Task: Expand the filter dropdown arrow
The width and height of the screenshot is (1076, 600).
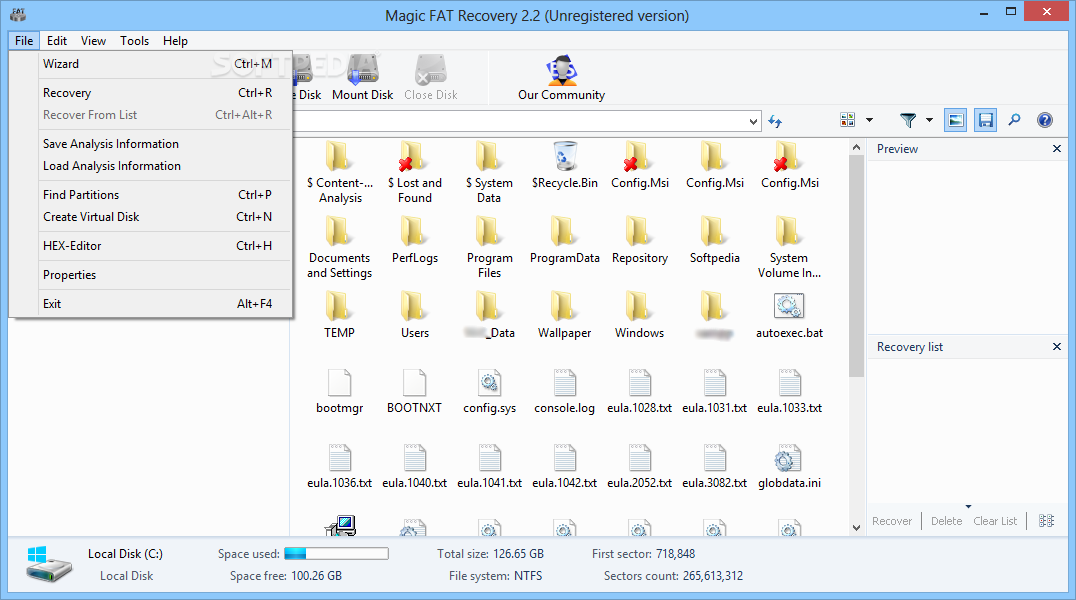Action: [x=929, y=120]
